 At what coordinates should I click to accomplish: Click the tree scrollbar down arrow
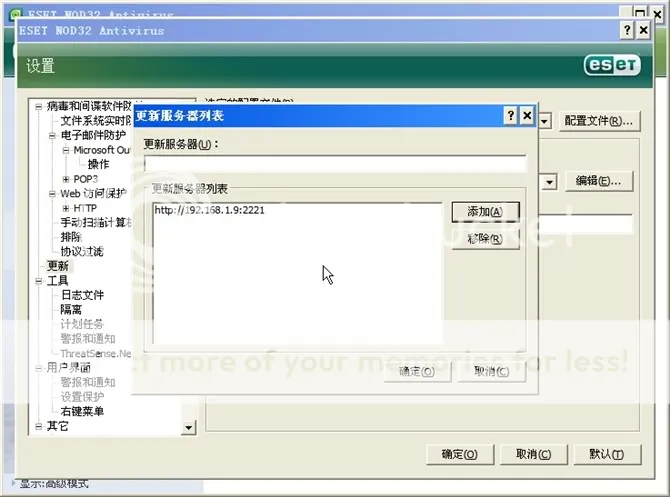point(188,427)
